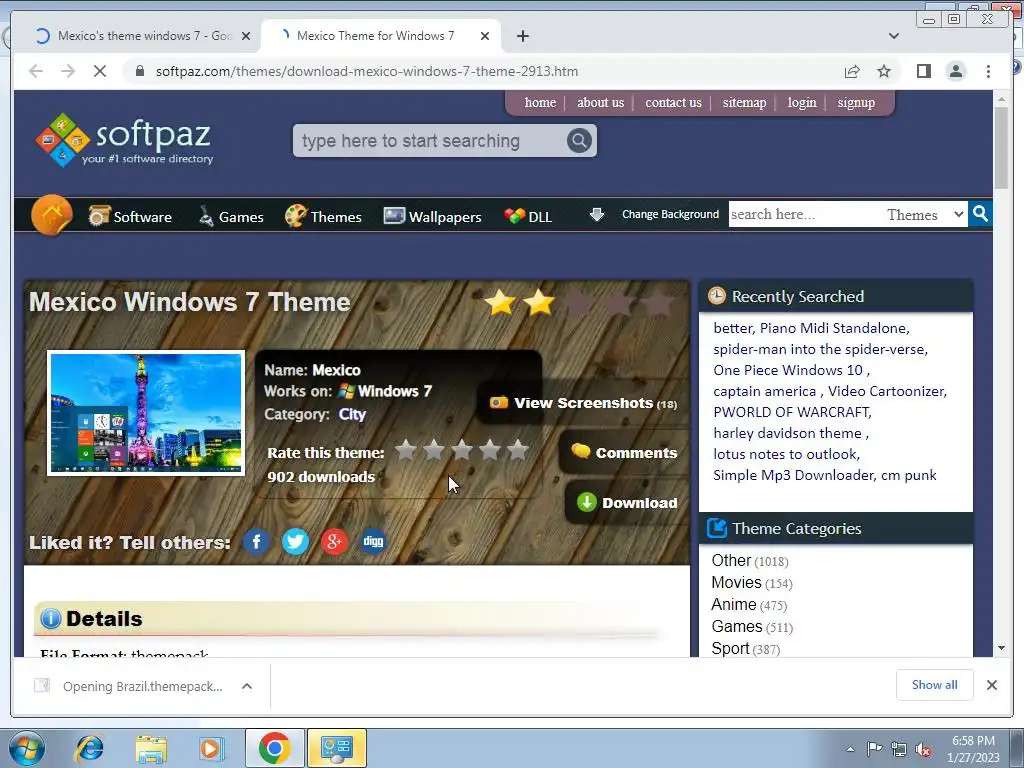Click Change Background option

670,214
